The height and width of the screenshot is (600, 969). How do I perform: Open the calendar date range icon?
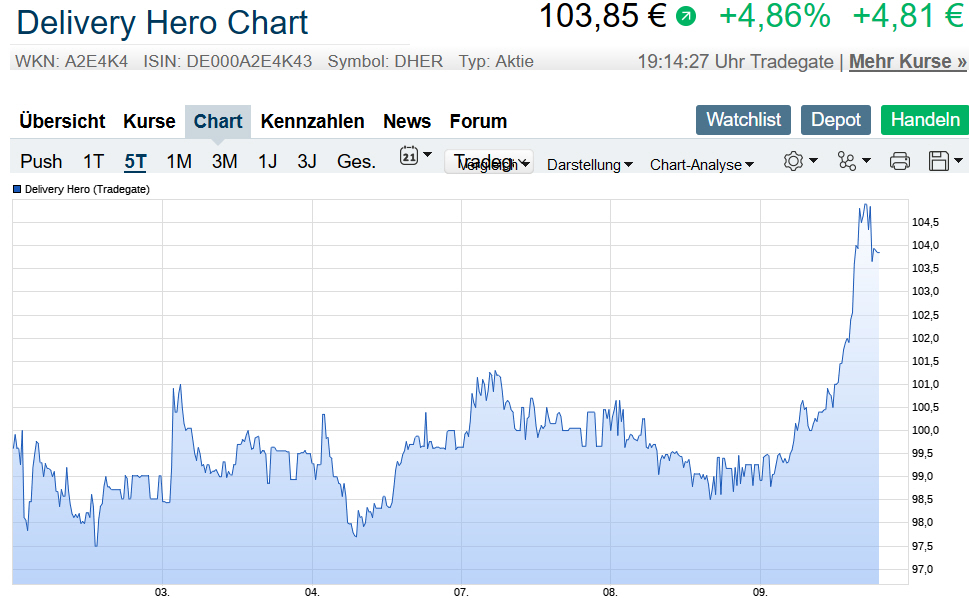click(408, 156)
